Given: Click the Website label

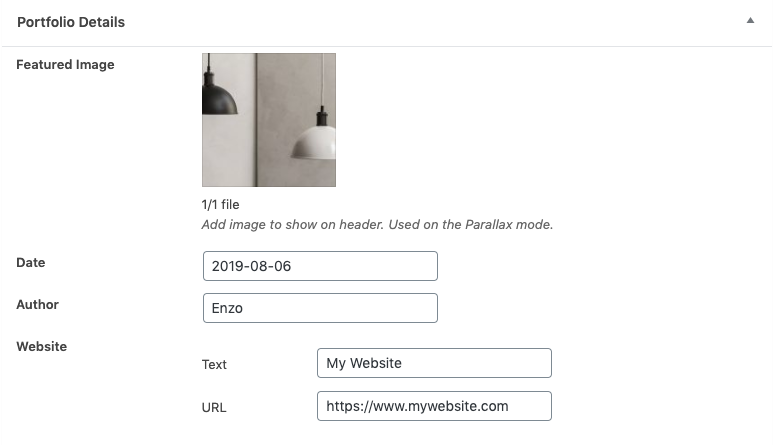Looking at the screenshot, I should 42,346.
